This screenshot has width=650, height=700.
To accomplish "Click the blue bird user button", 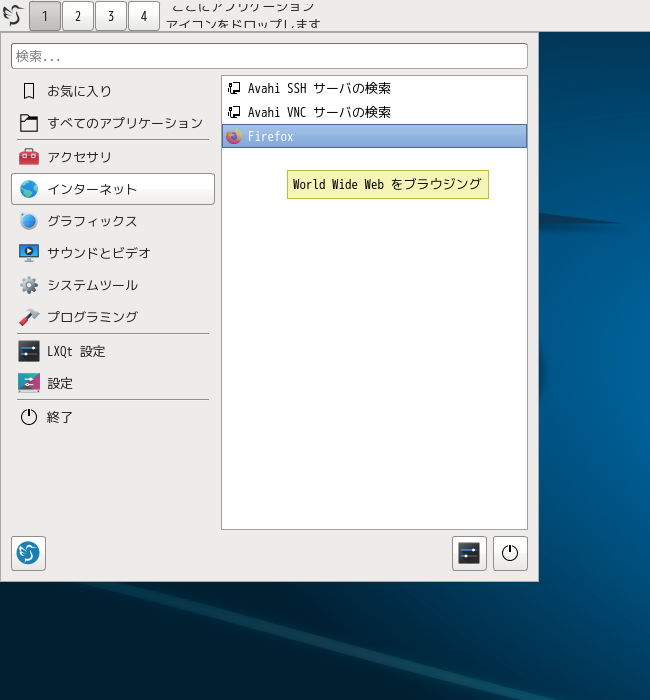I will point(29,554).
